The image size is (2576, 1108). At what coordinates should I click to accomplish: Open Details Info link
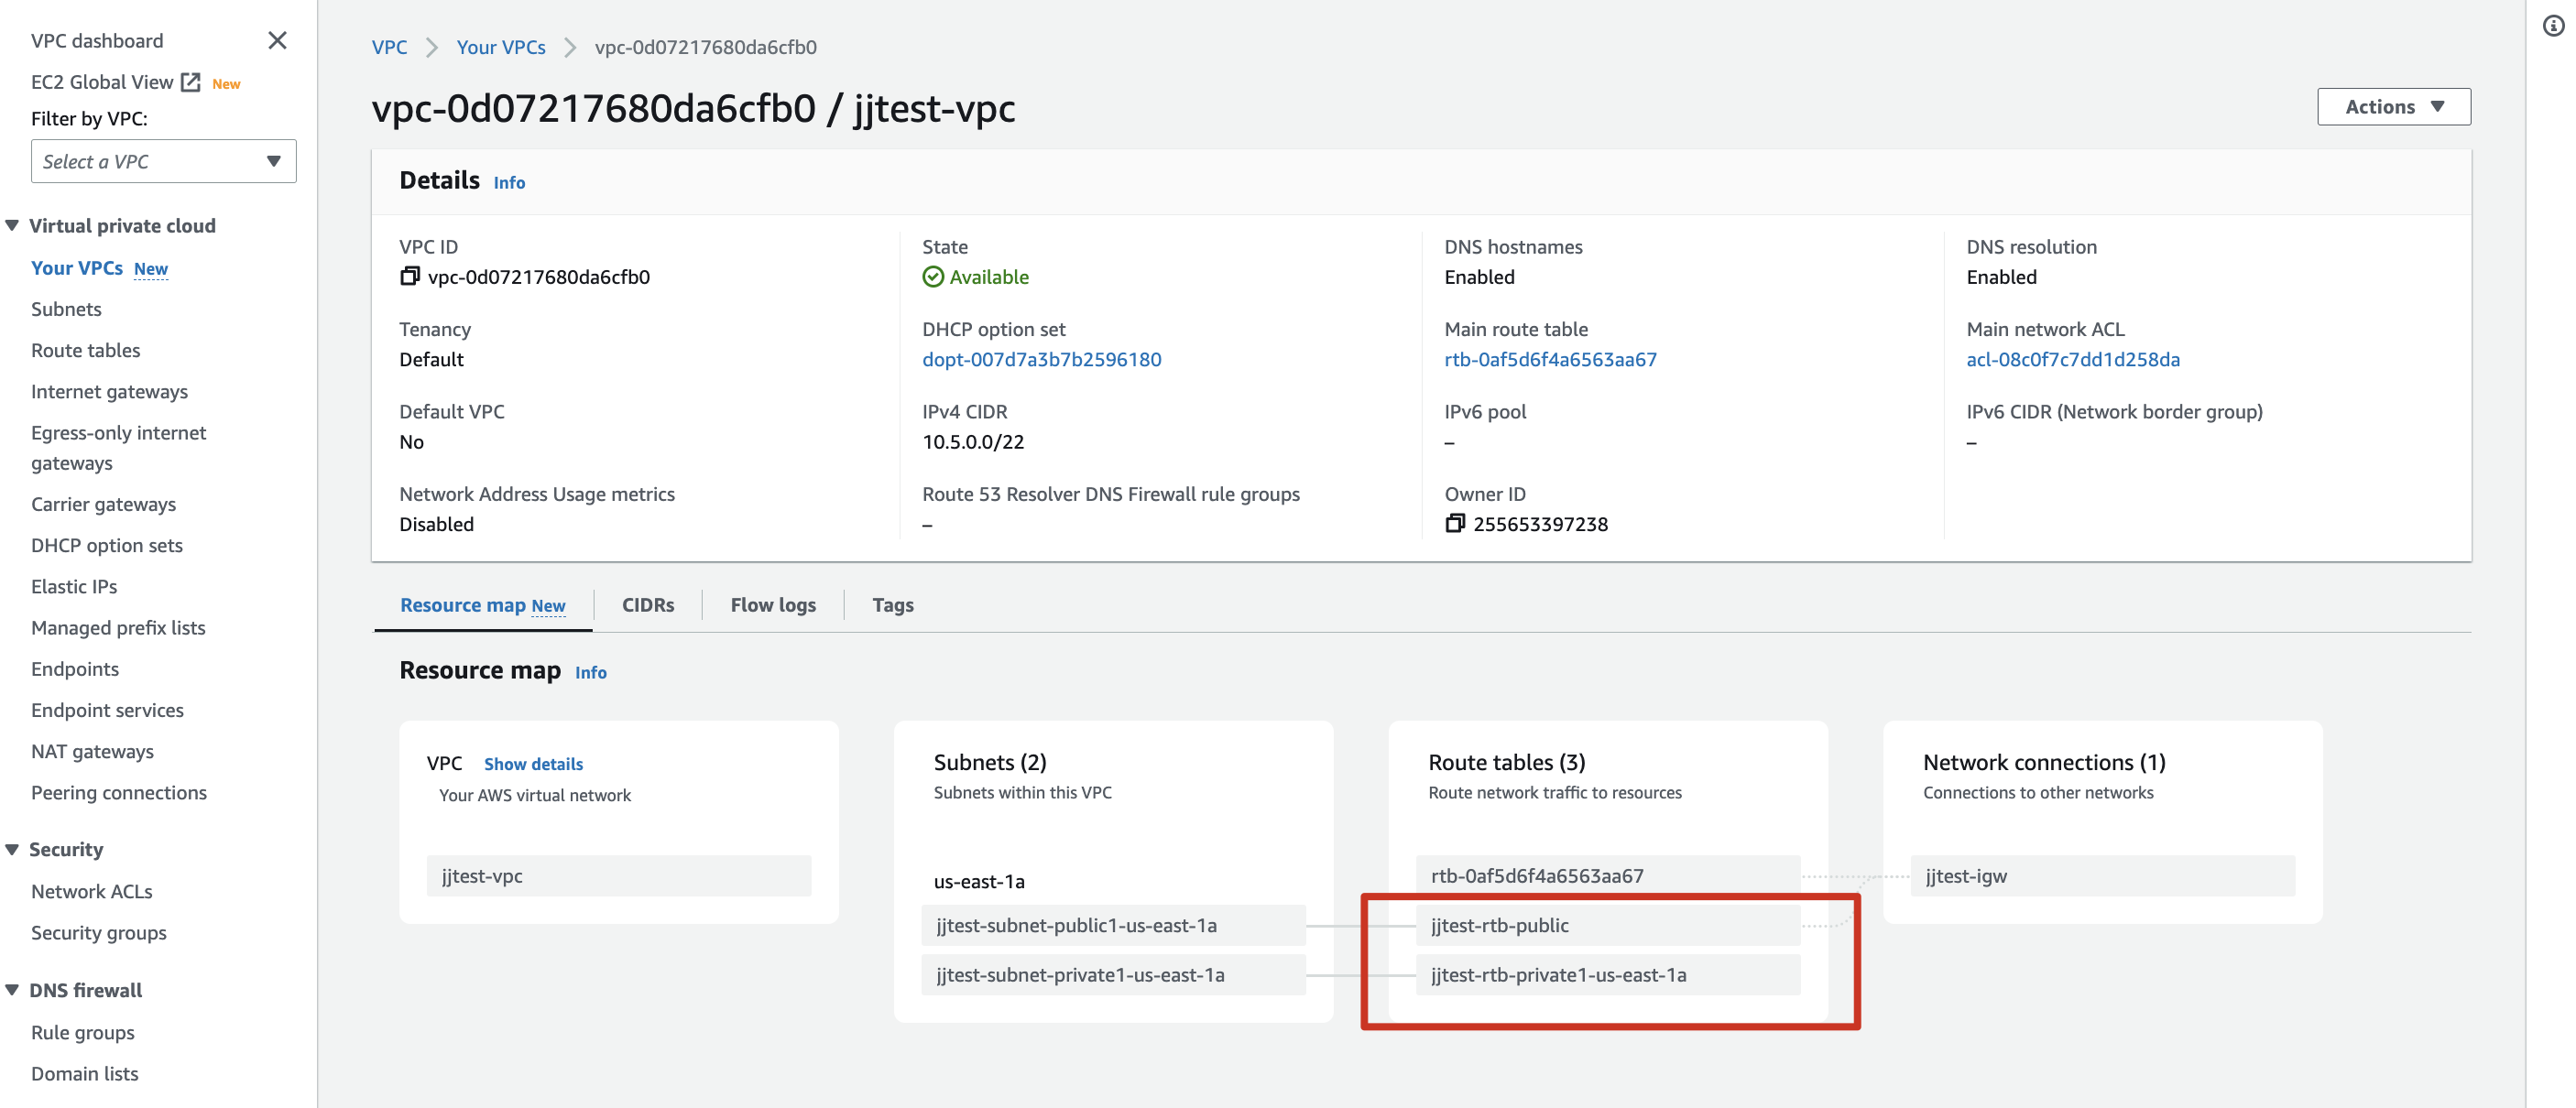(509, 182)
